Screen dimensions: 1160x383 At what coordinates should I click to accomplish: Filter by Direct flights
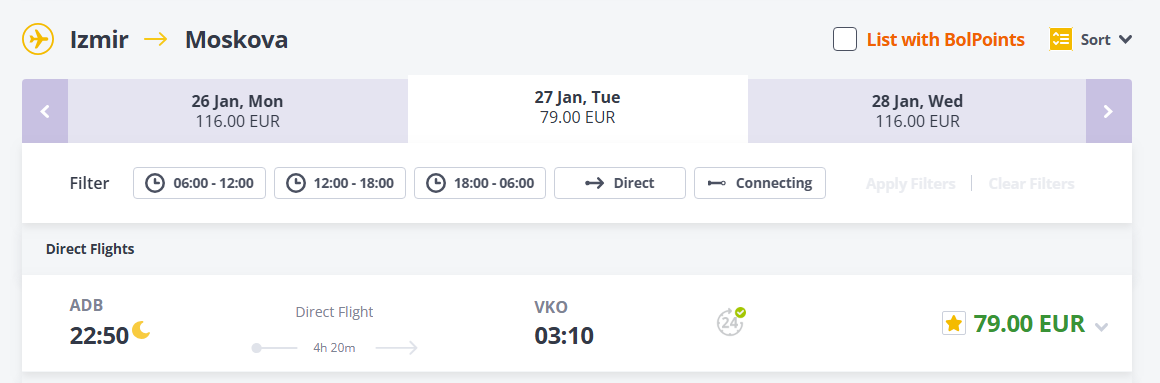tap(620, 183)
